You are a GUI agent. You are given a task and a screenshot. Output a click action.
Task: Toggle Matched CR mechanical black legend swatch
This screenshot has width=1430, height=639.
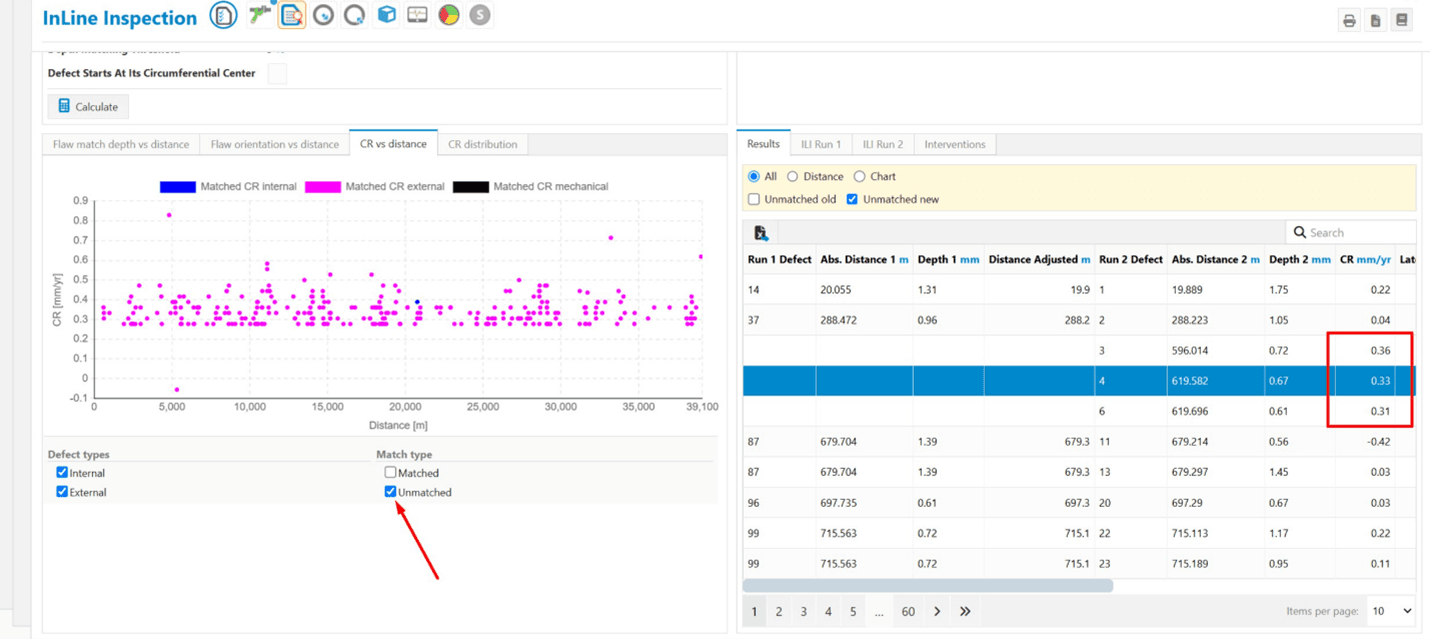tap(471, 187)
